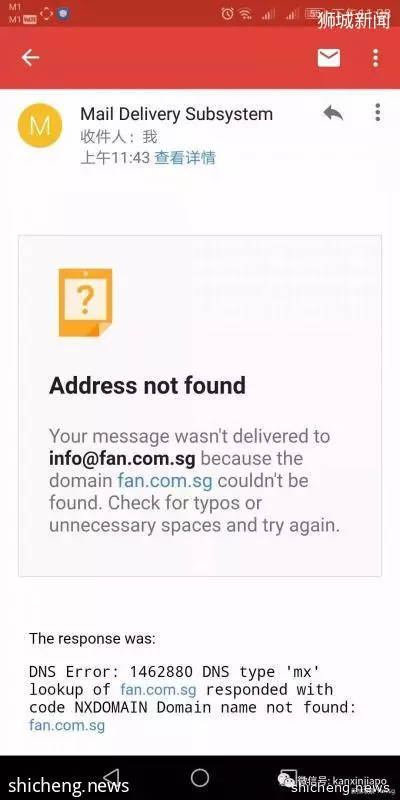400x800 pixels.
Task: Tap the recent apps button in navigation bar
Action: coord(287,778)
